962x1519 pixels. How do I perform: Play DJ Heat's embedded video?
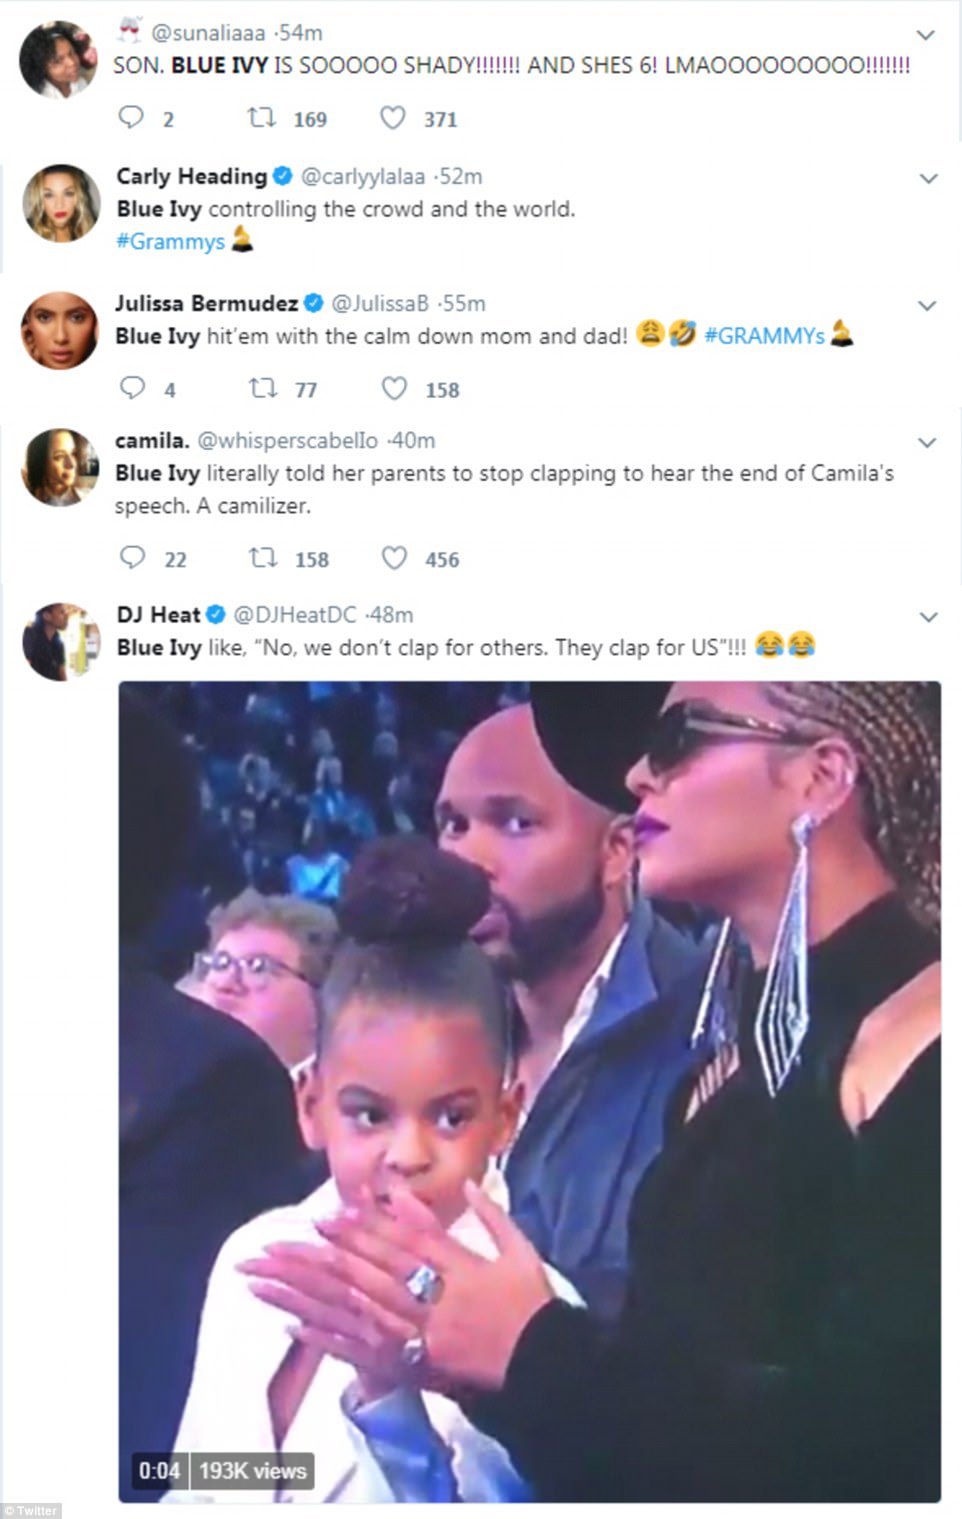click(529, 1090)
